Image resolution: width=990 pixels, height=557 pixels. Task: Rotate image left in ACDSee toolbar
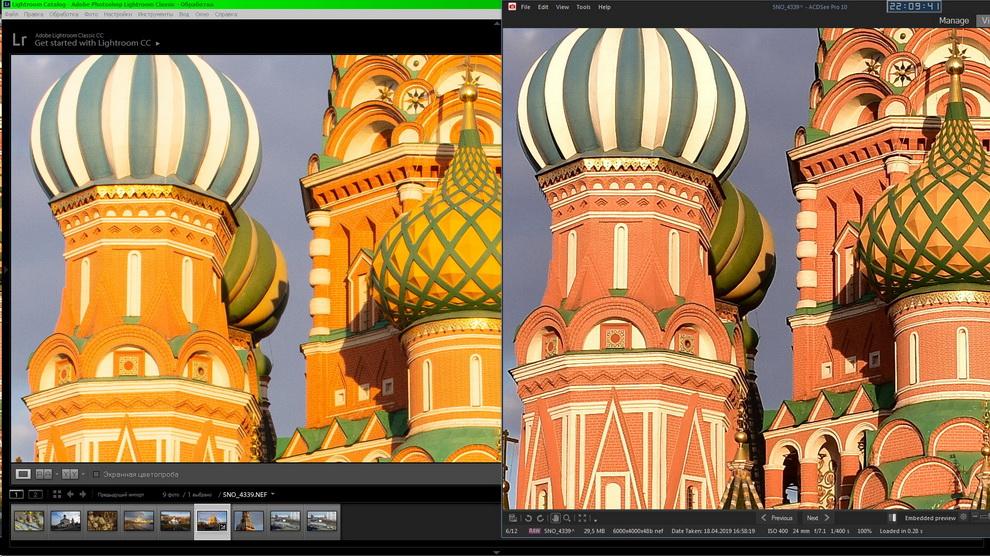coord(528,518)
